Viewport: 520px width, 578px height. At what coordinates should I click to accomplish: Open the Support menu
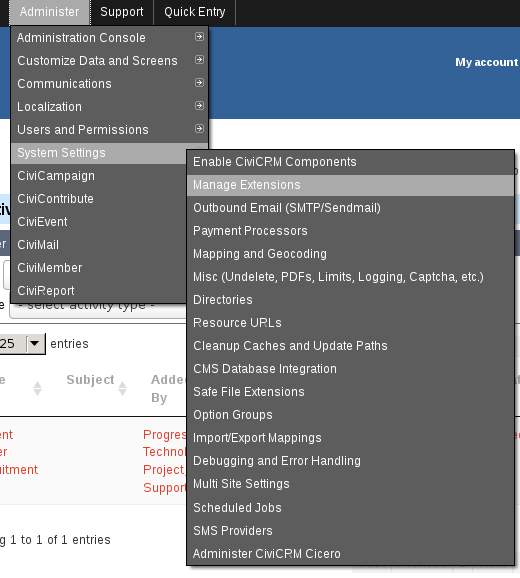click(x=122, y=12)
